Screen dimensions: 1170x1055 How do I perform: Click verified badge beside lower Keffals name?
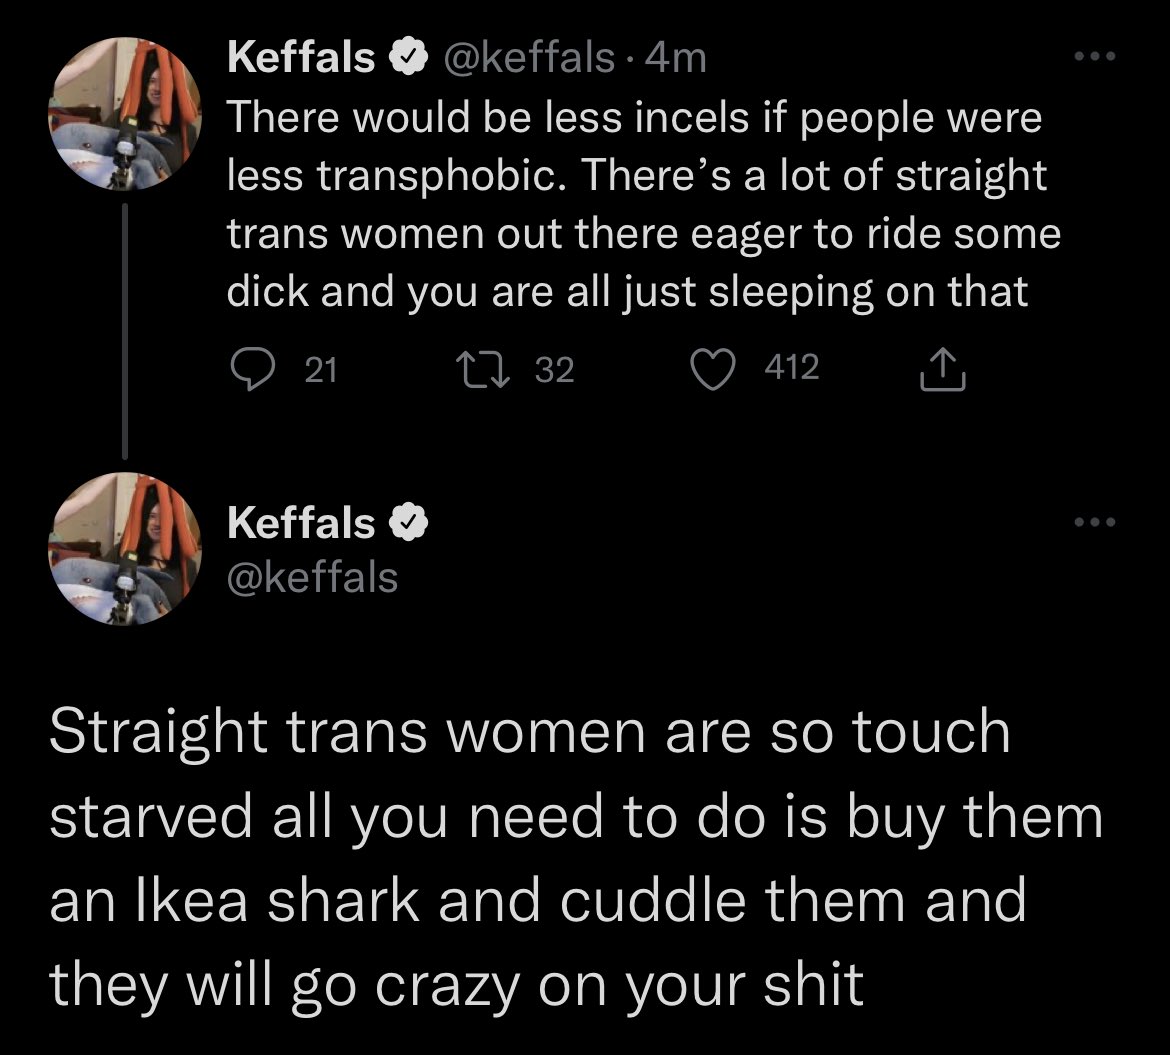pyautogui.click(x=413, y=522)
